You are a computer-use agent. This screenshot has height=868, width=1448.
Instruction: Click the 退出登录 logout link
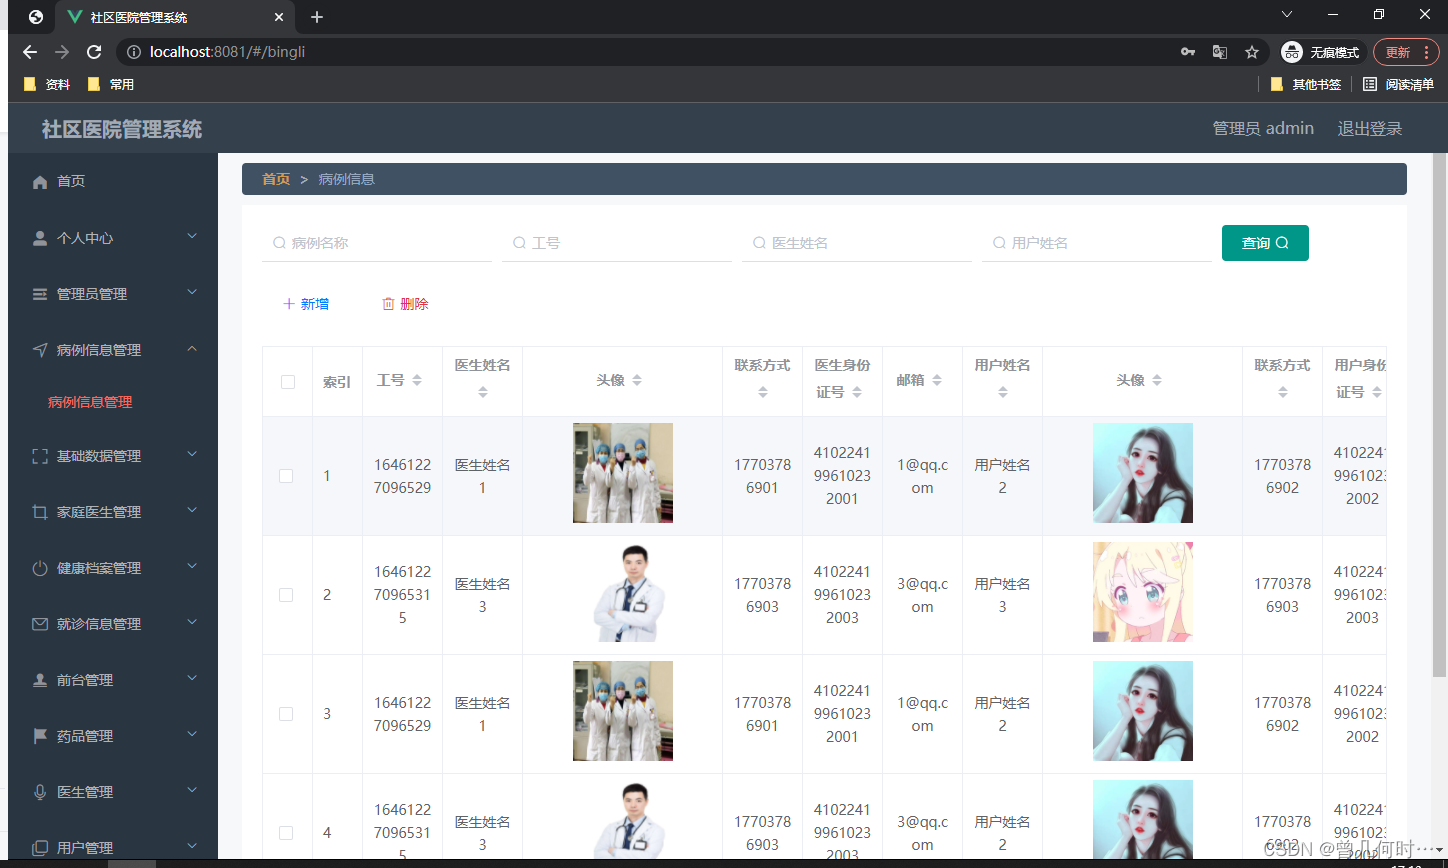click(x=1369, y=128)
